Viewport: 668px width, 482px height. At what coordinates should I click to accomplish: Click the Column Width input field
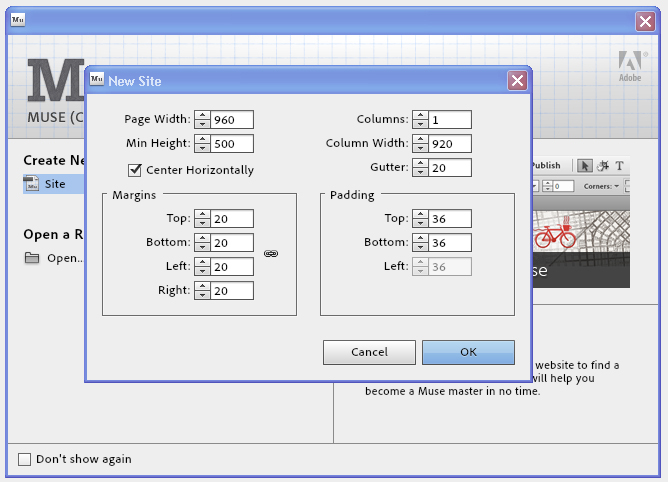click(x=450, y=143)
